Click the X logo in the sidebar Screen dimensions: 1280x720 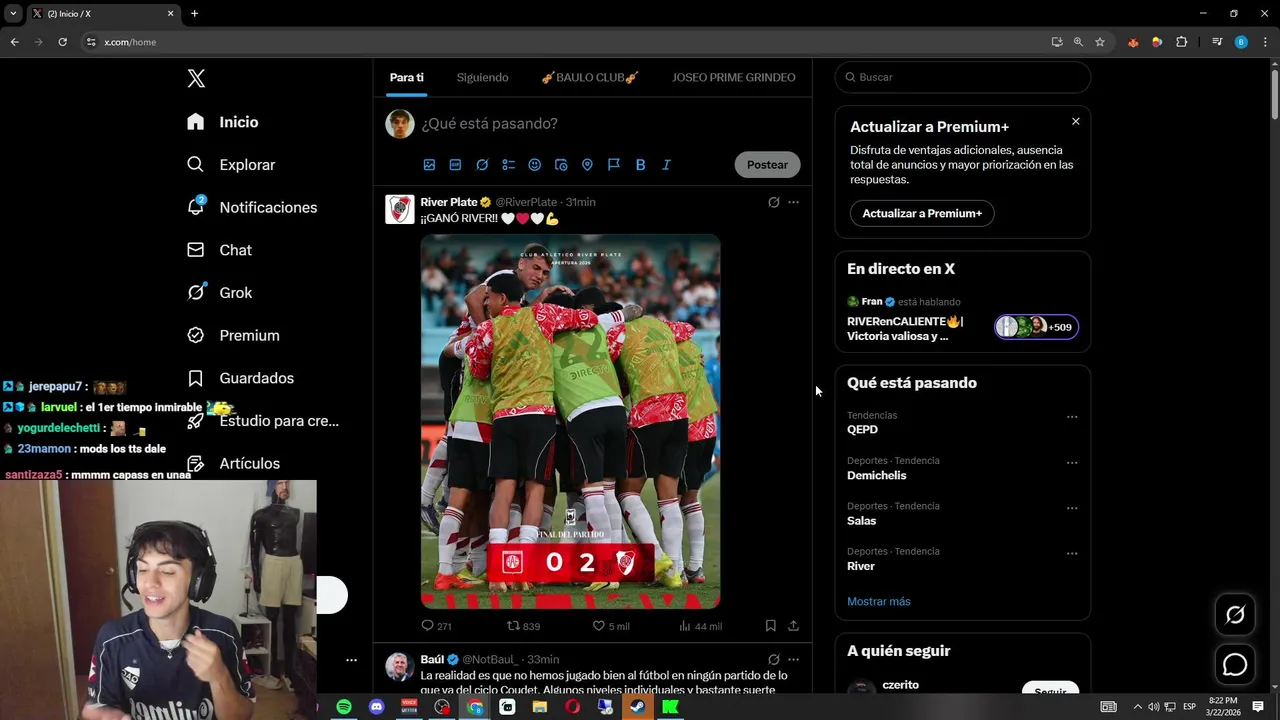tap(196, 79)
